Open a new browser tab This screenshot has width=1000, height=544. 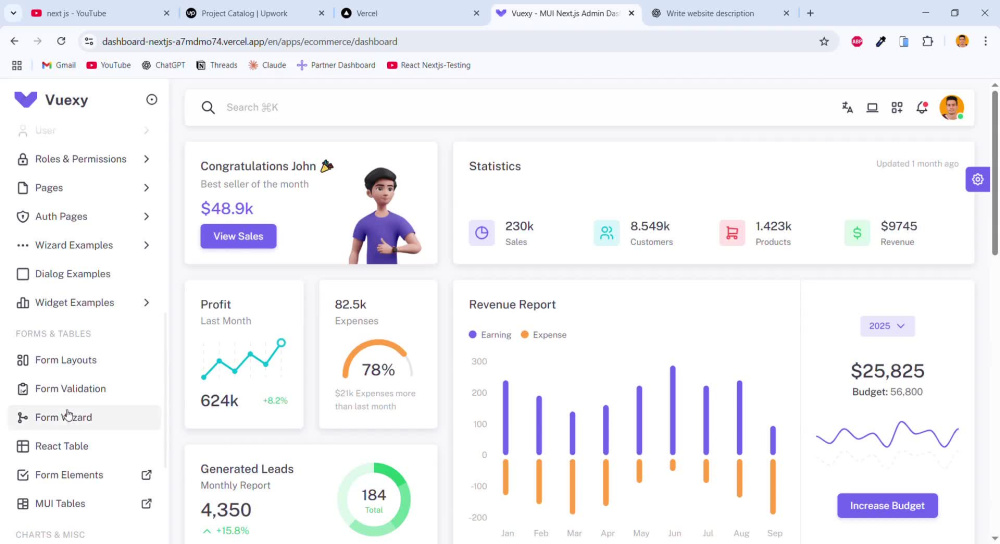(810, 13)
